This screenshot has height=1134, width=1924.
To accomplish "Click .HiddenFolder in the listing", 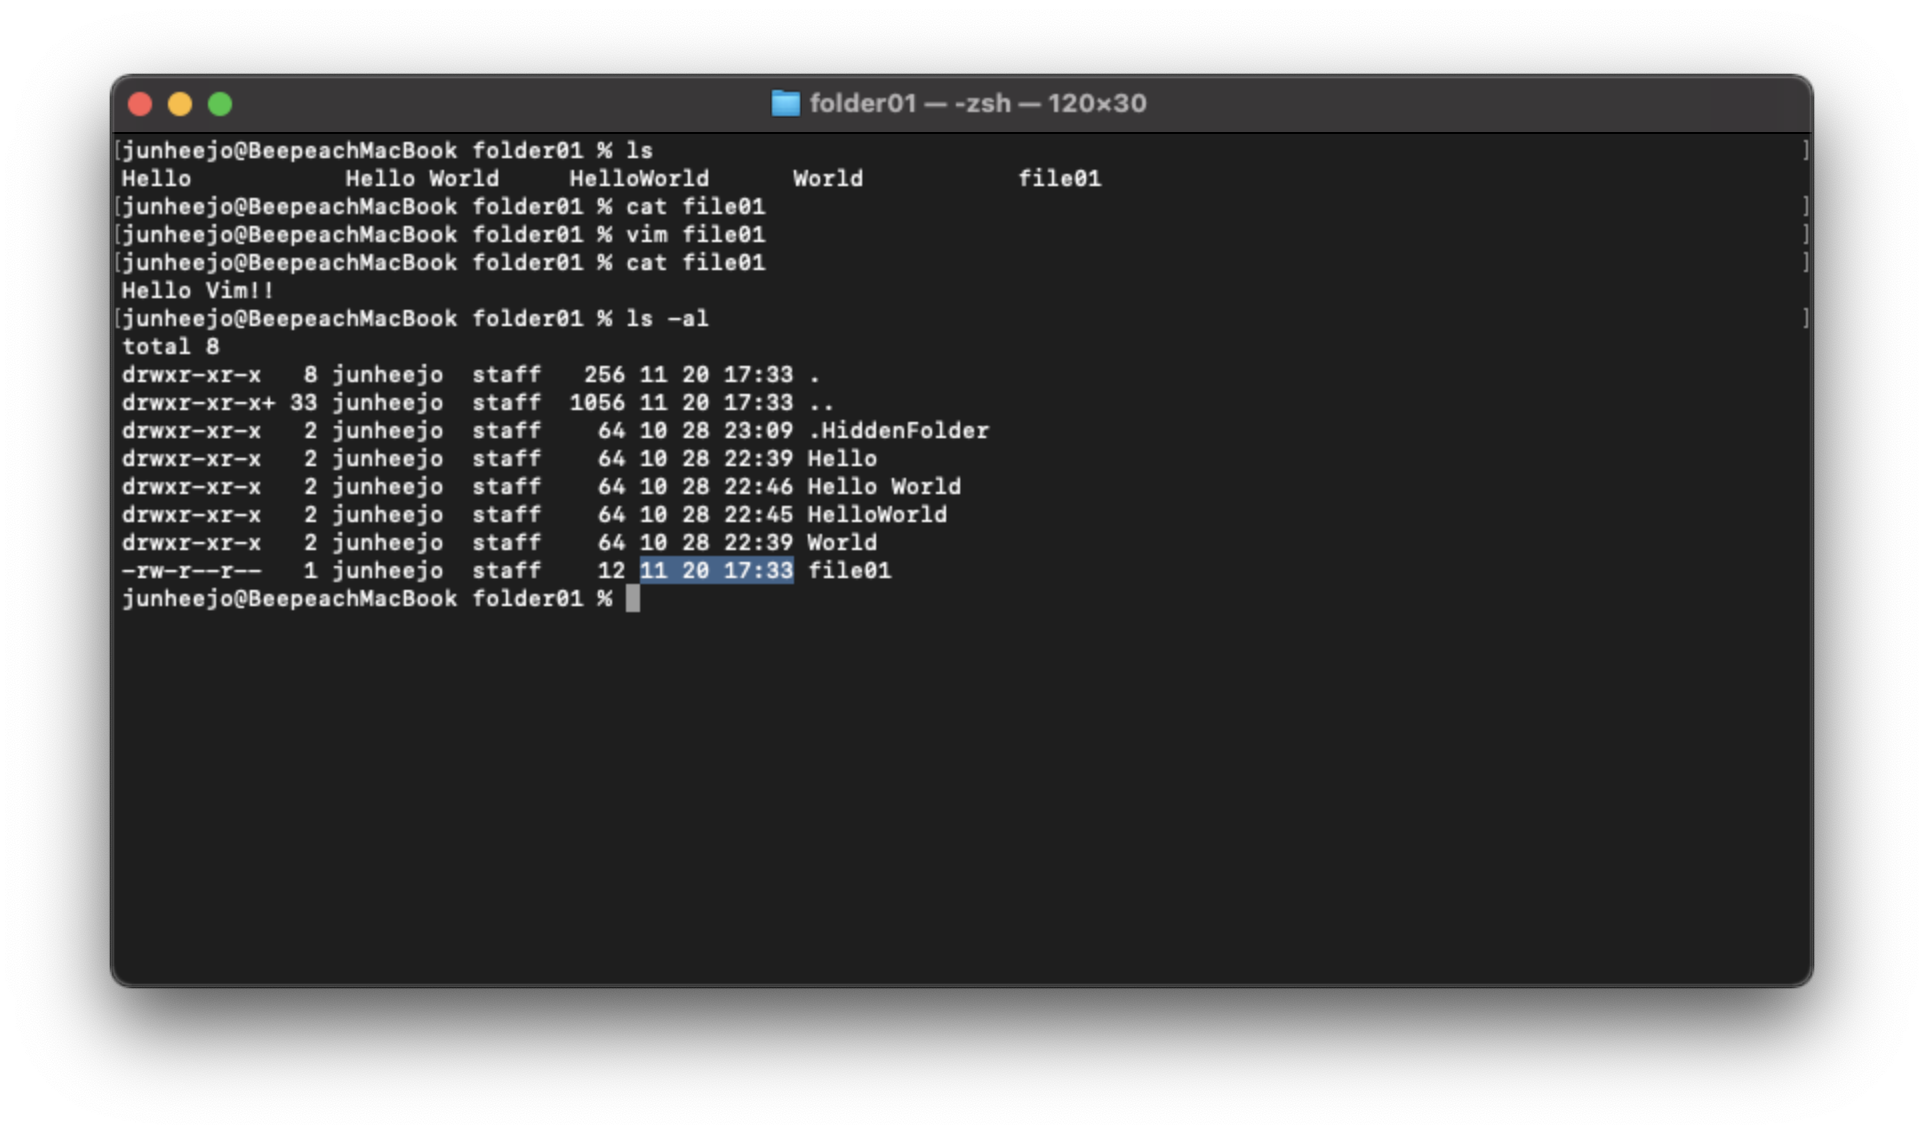I will 897,431.
